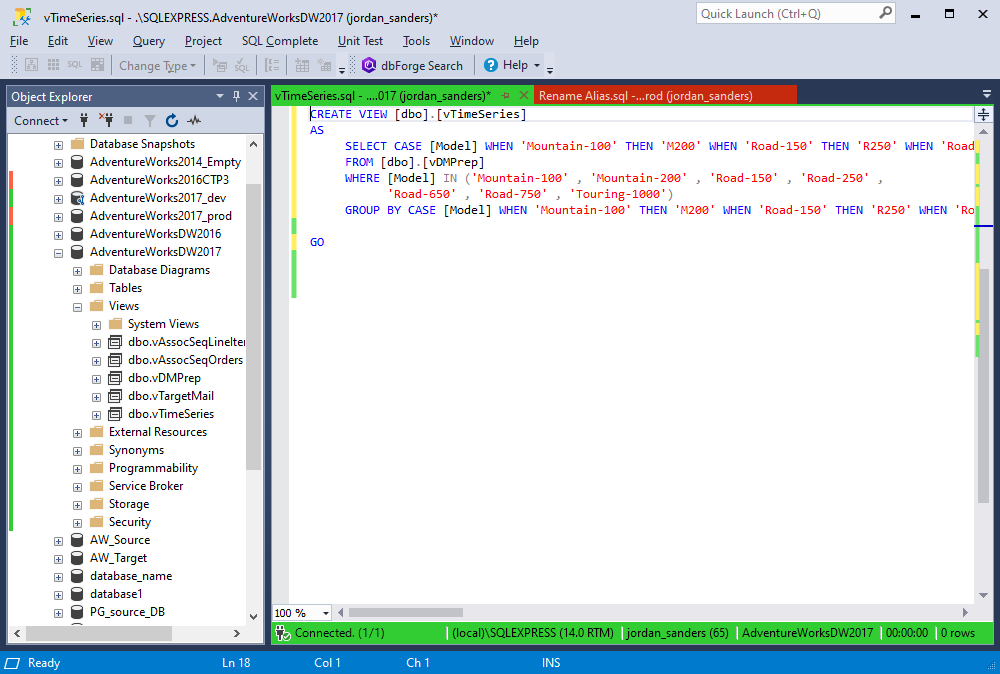Open the Query menu

click(149, 41)
